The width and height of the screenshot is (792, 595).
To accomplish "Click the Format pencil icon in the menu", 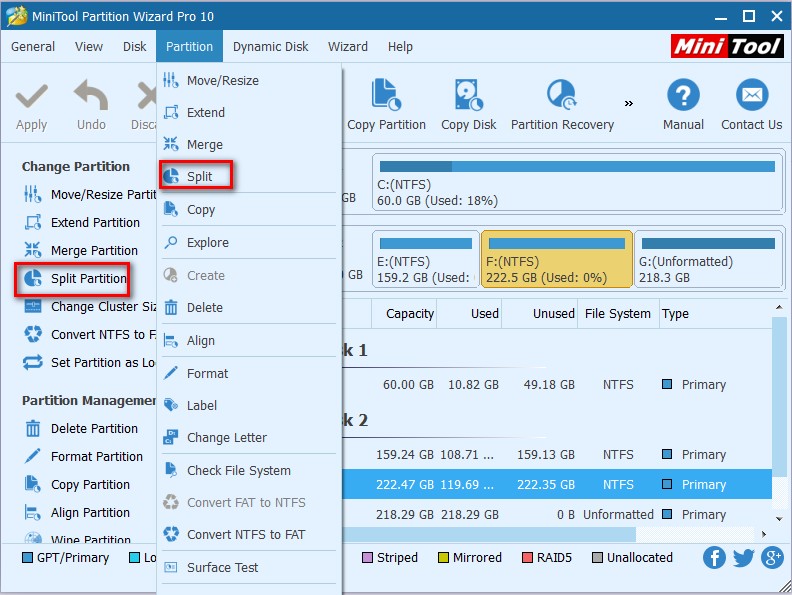I will click(x=171, y=373).
